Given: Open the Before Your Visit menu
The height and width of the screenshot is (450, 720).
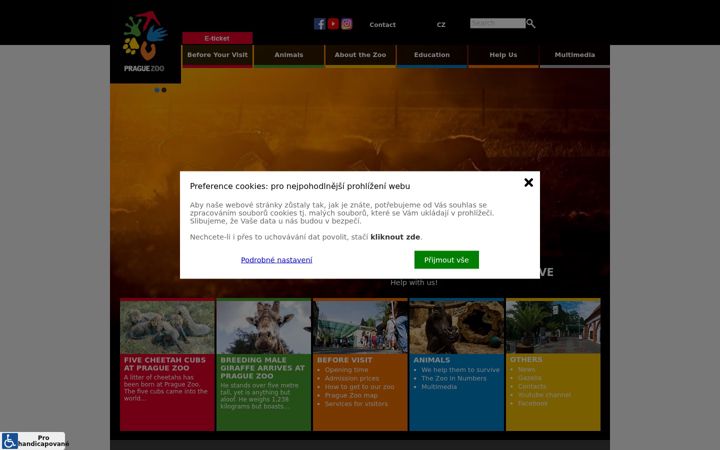Looking at the screenshot, I should (x=217, y=55).
